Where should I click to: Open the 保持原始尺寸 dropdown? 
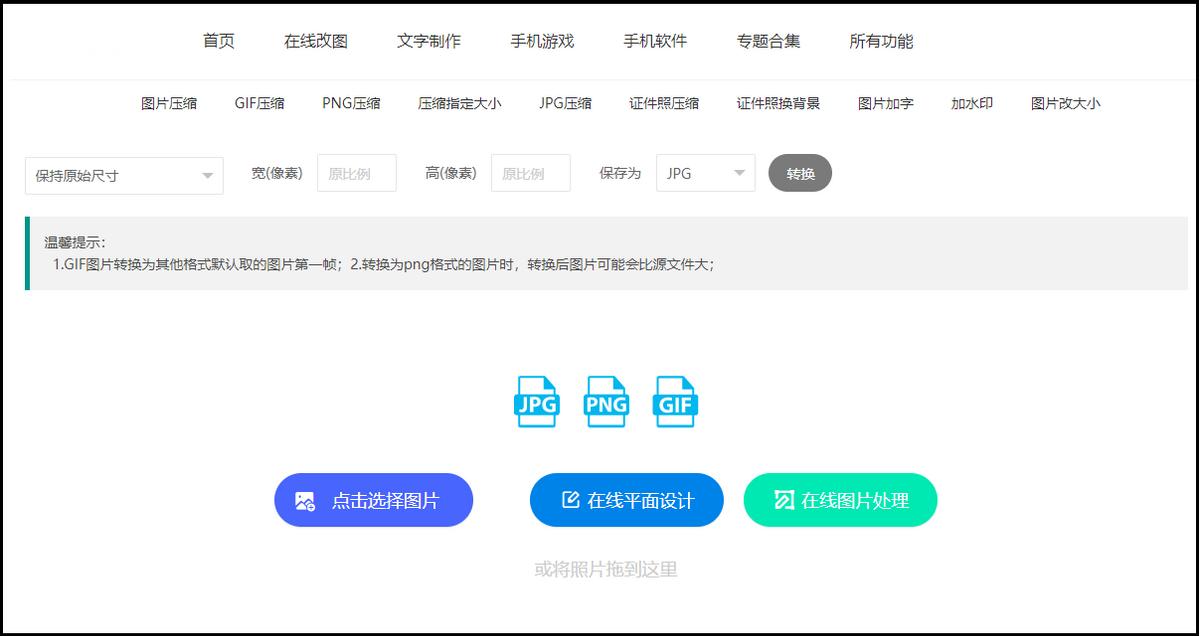[x=124, y=173]
